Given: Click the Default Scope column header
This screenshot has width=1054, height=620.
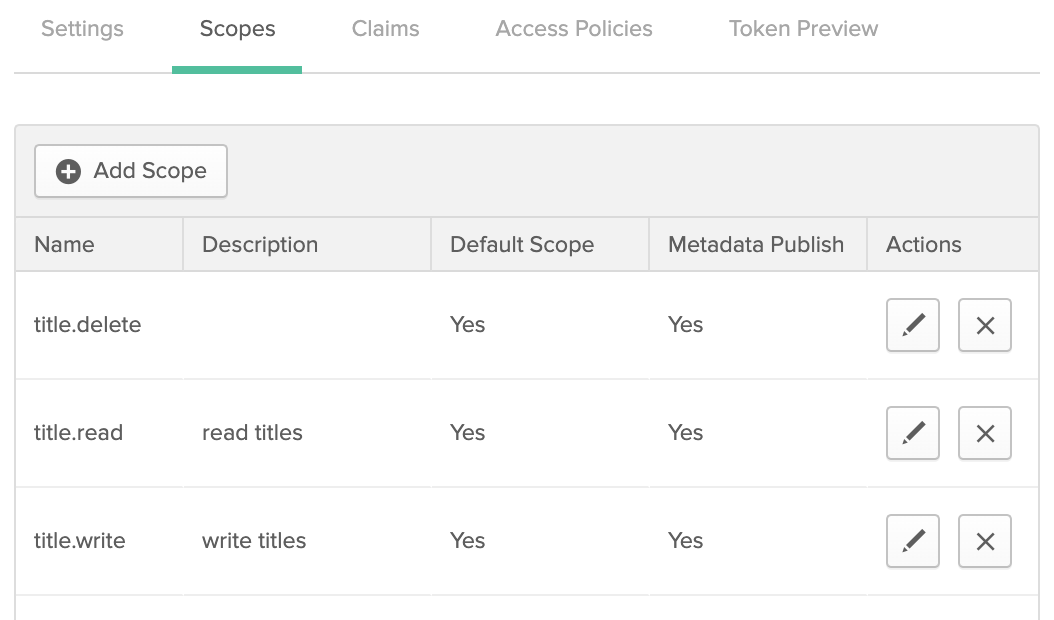Looking at the screenshot, I should 521,244.
